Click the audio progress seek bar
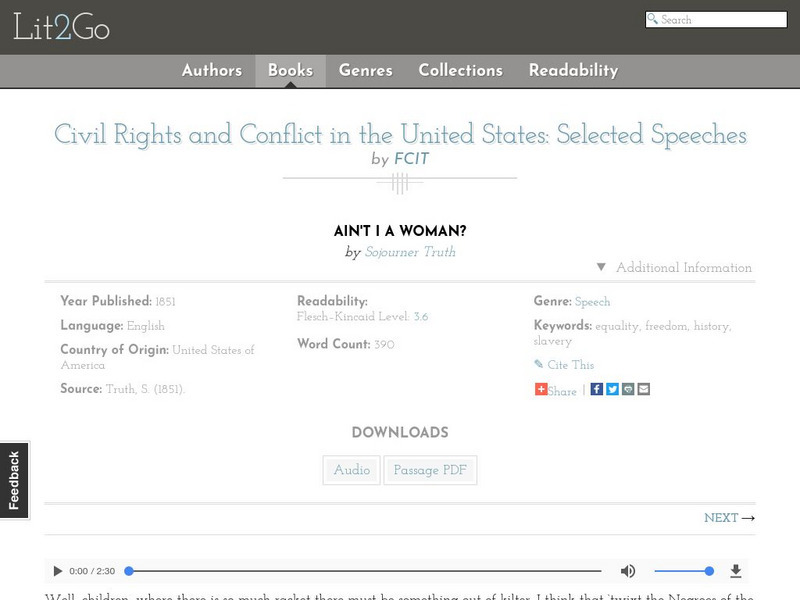The width and height of the screenshot is (800, 600). click(365, 571)
